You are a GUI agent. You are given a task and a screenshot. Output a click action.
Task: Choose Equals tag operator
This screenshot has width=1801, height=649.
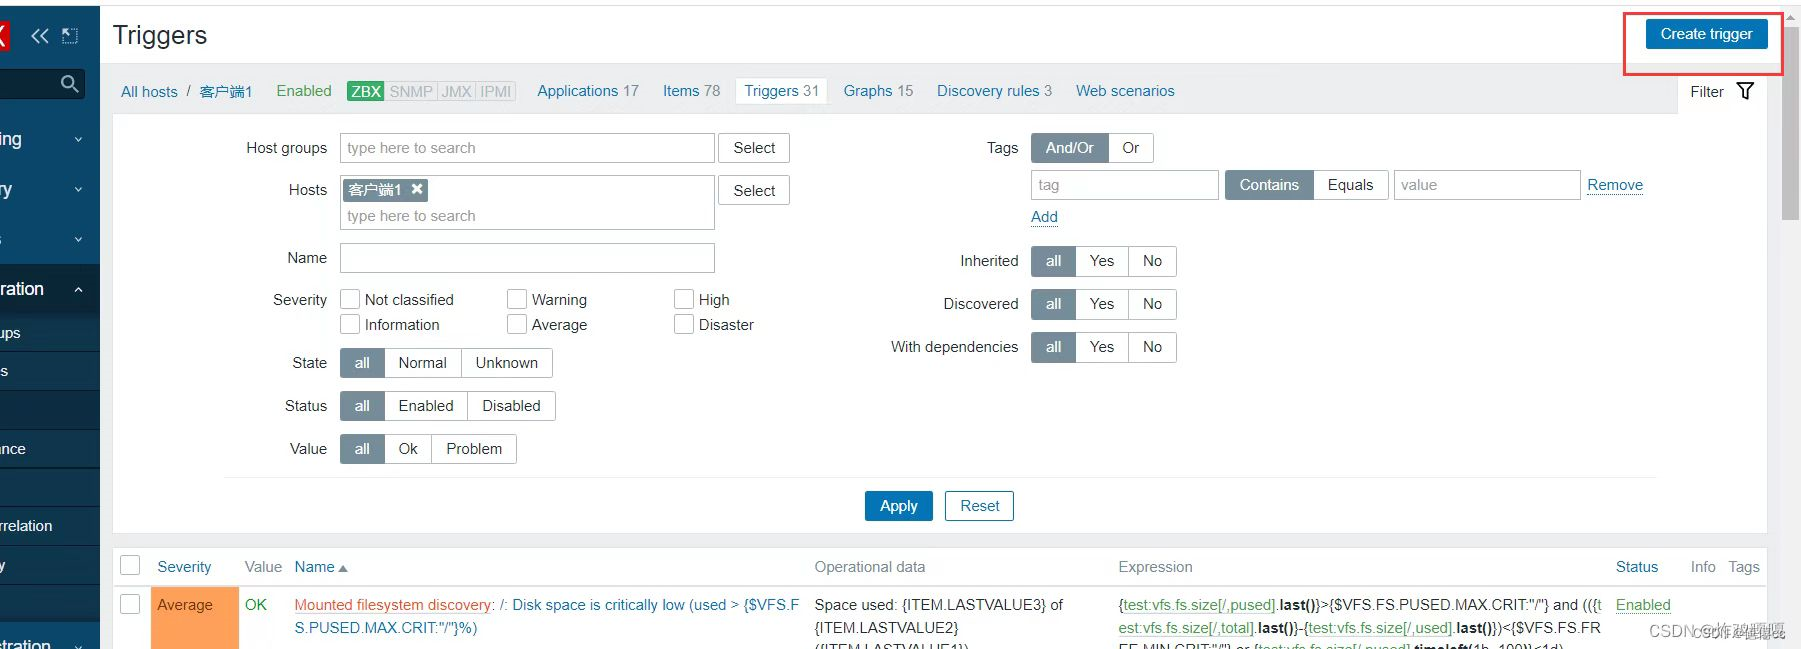pyautogui.click(x=1350, y=185)
